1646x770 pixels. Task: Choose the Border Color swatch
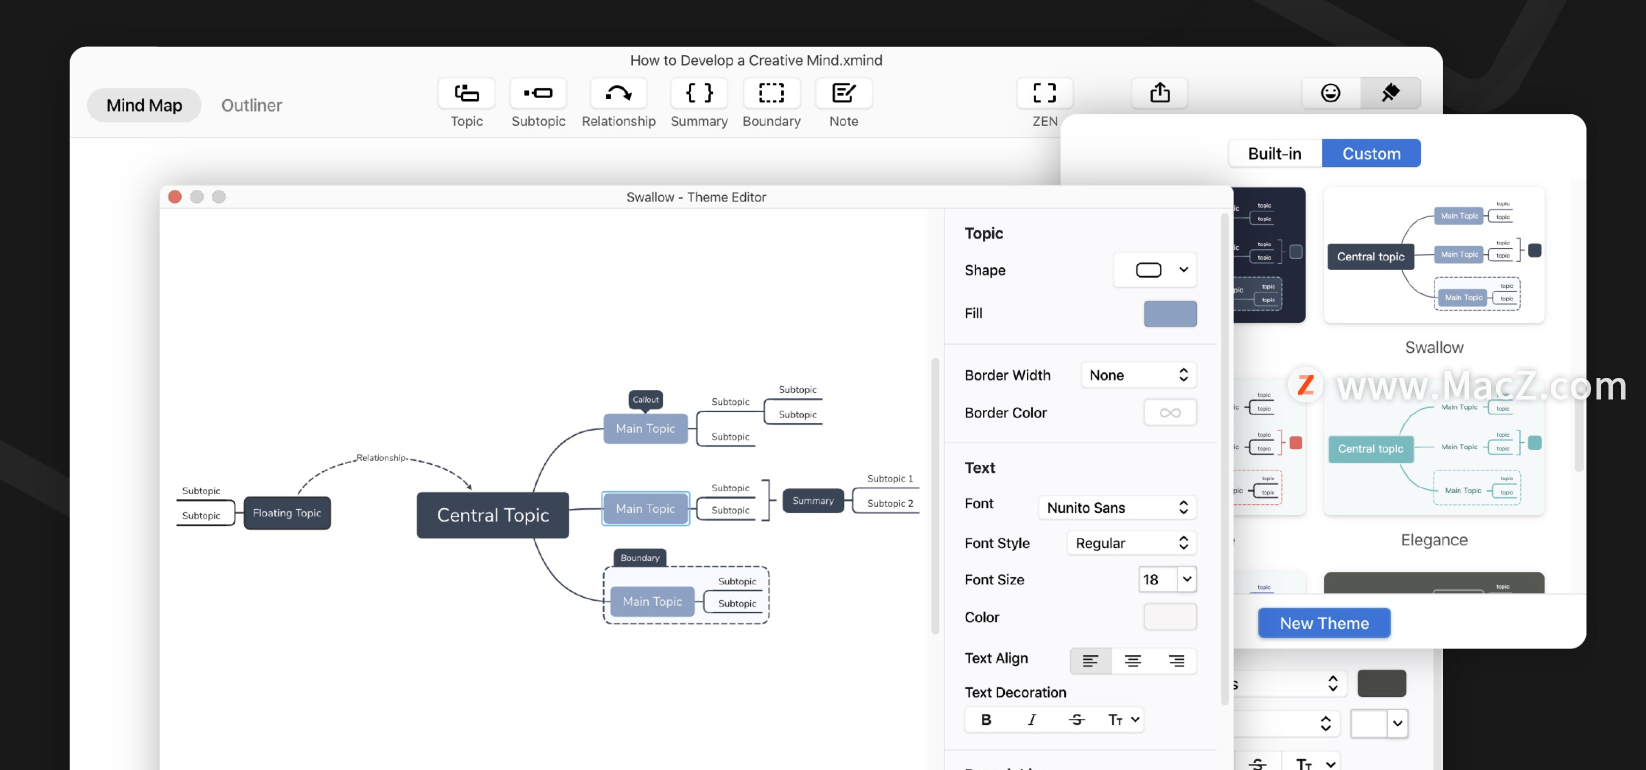pos(1170,413)
